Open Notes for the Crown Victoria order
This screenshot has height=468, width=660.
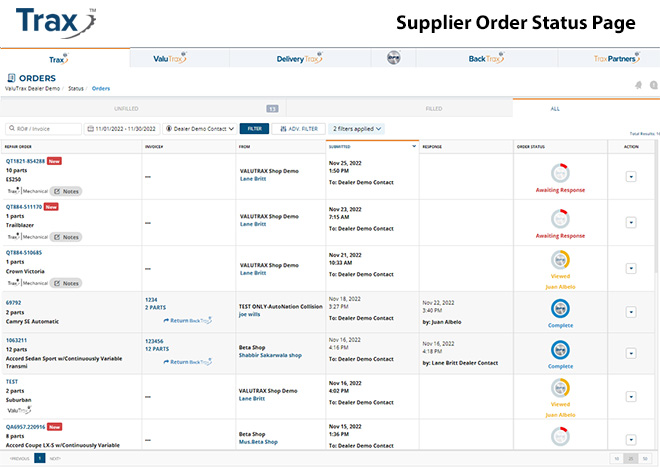66,283
